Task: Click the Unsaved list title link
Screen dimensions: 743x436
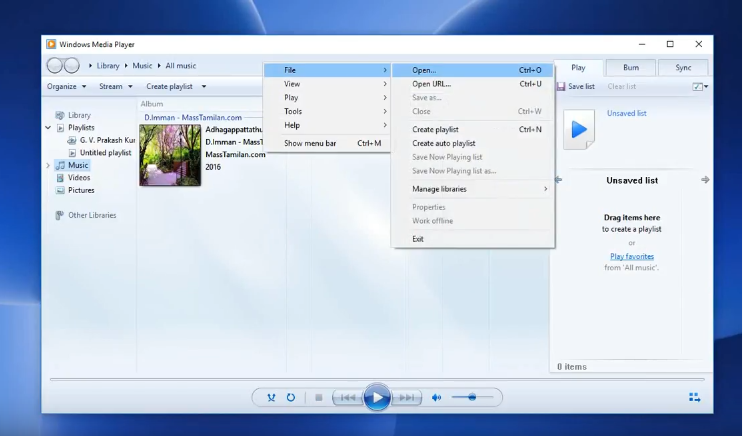Action: pos(626,113)
